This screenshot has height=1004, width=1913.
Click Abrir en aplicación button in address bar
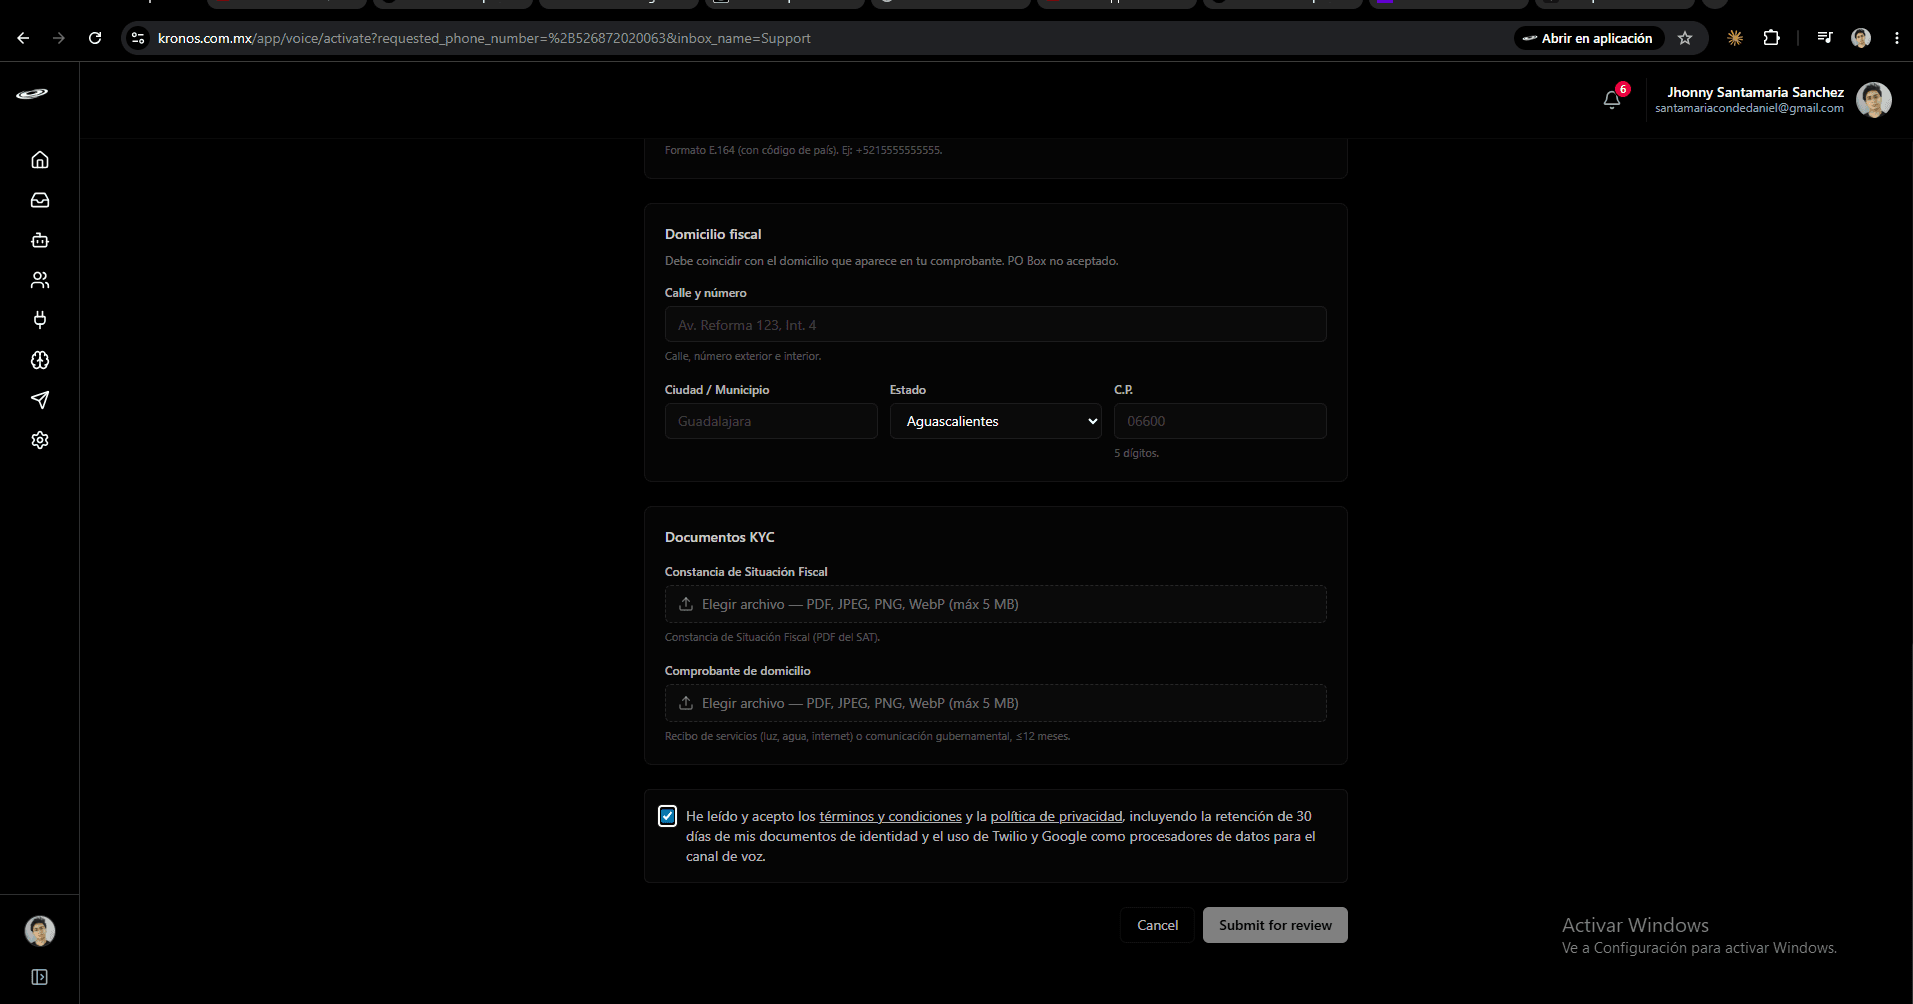[1588, 38]
